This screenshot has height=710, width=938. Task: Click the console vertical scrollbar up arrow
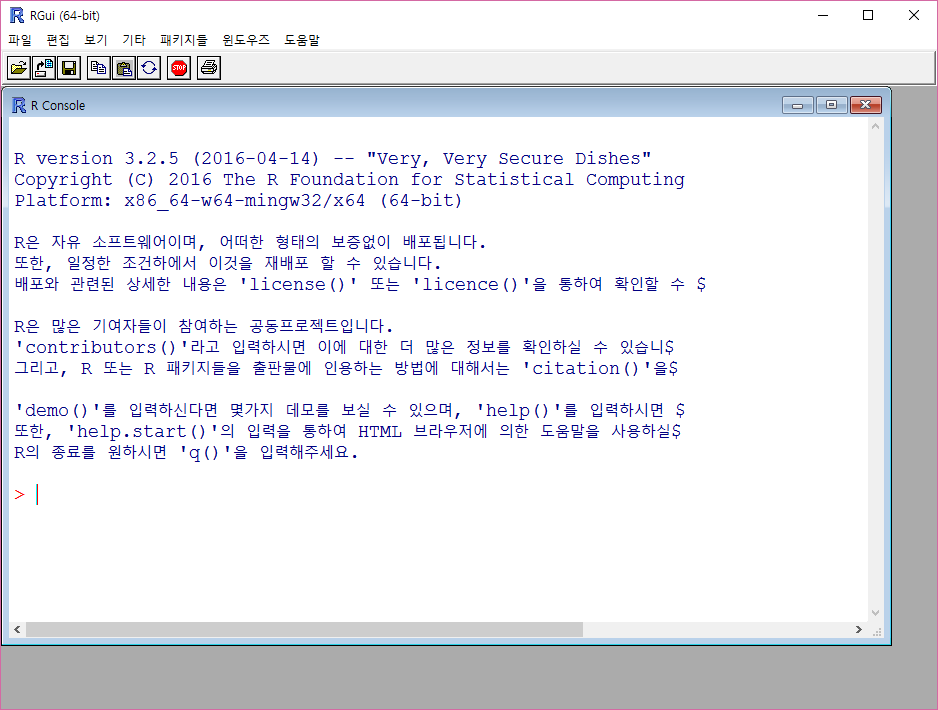875,126
